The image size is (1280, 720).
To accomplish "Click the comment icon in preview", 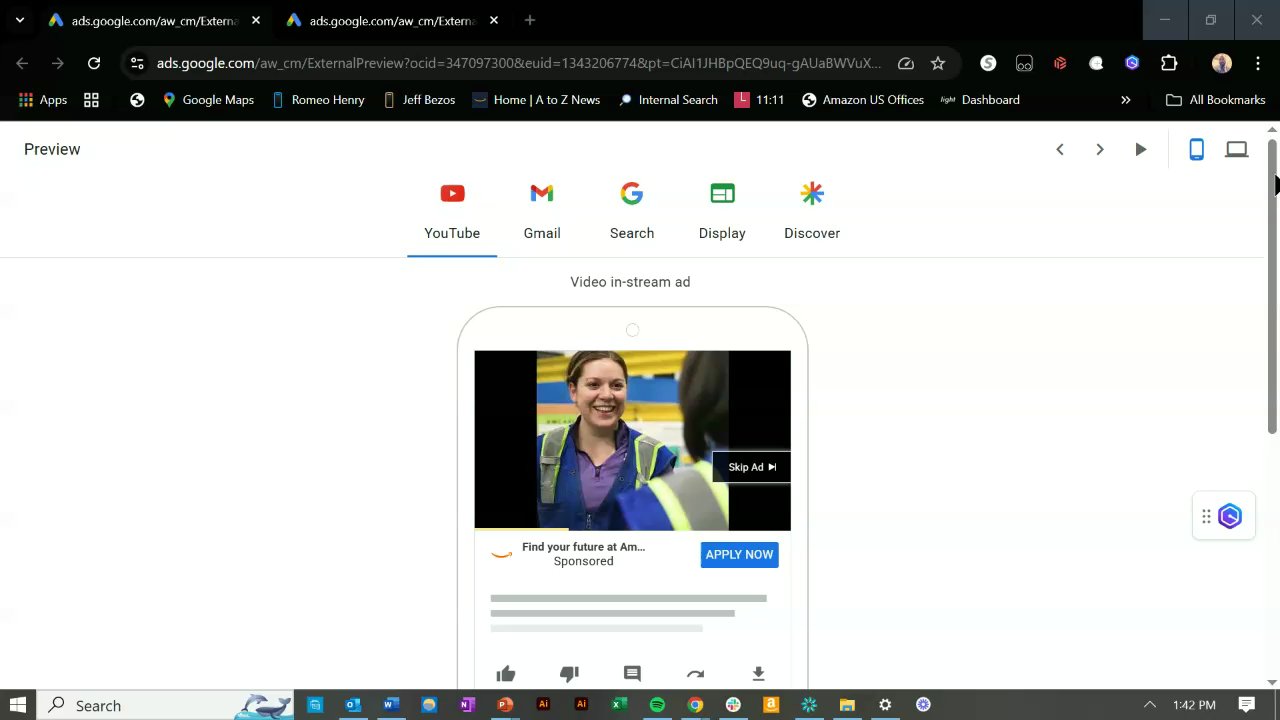I will pyautogui.click(x=632, y=674).
